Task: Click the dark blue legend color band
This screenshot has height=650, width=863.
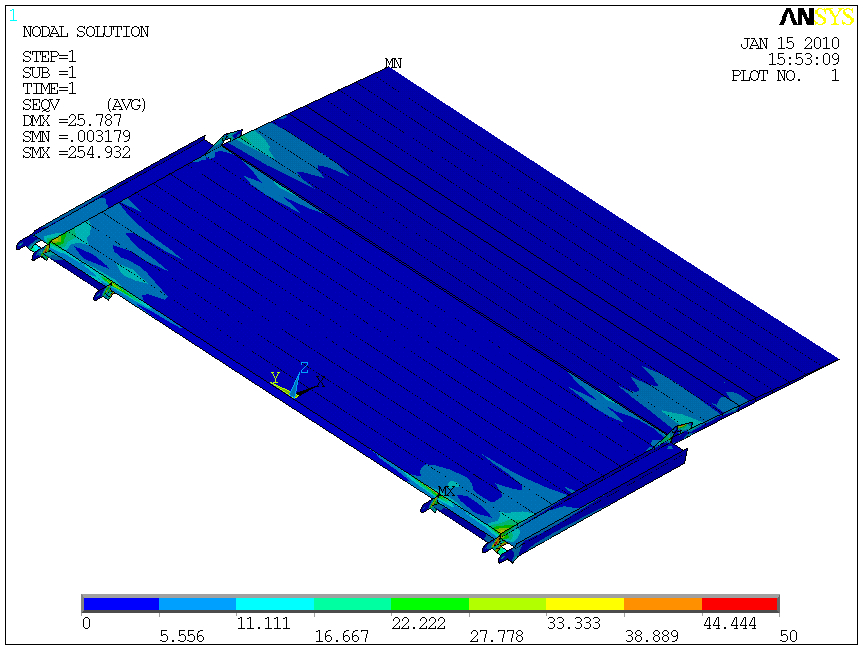Action: pyautogui.click(x=121, y=604)
